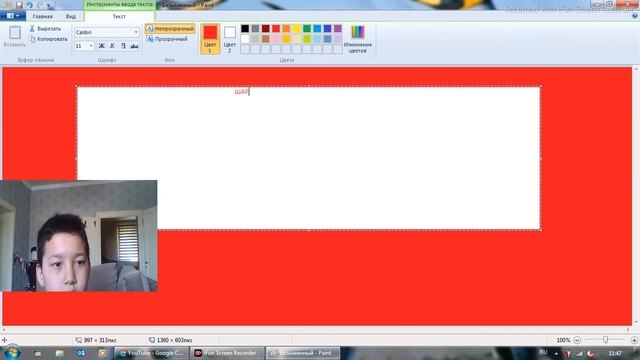Undo the last action
The width and height of the screenshot is (640, 360).
pos(29,5)
